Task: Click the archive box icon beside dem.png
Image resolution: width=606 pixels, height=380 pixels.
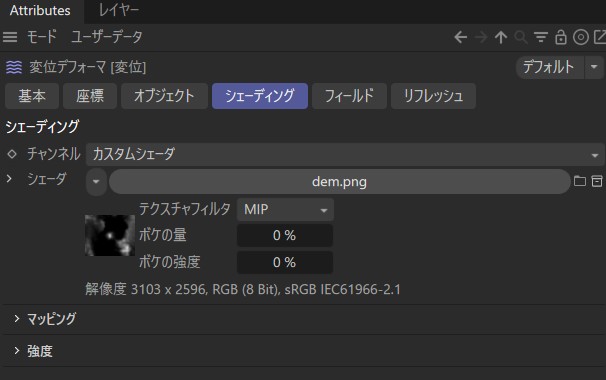Action: coord(597,181)
